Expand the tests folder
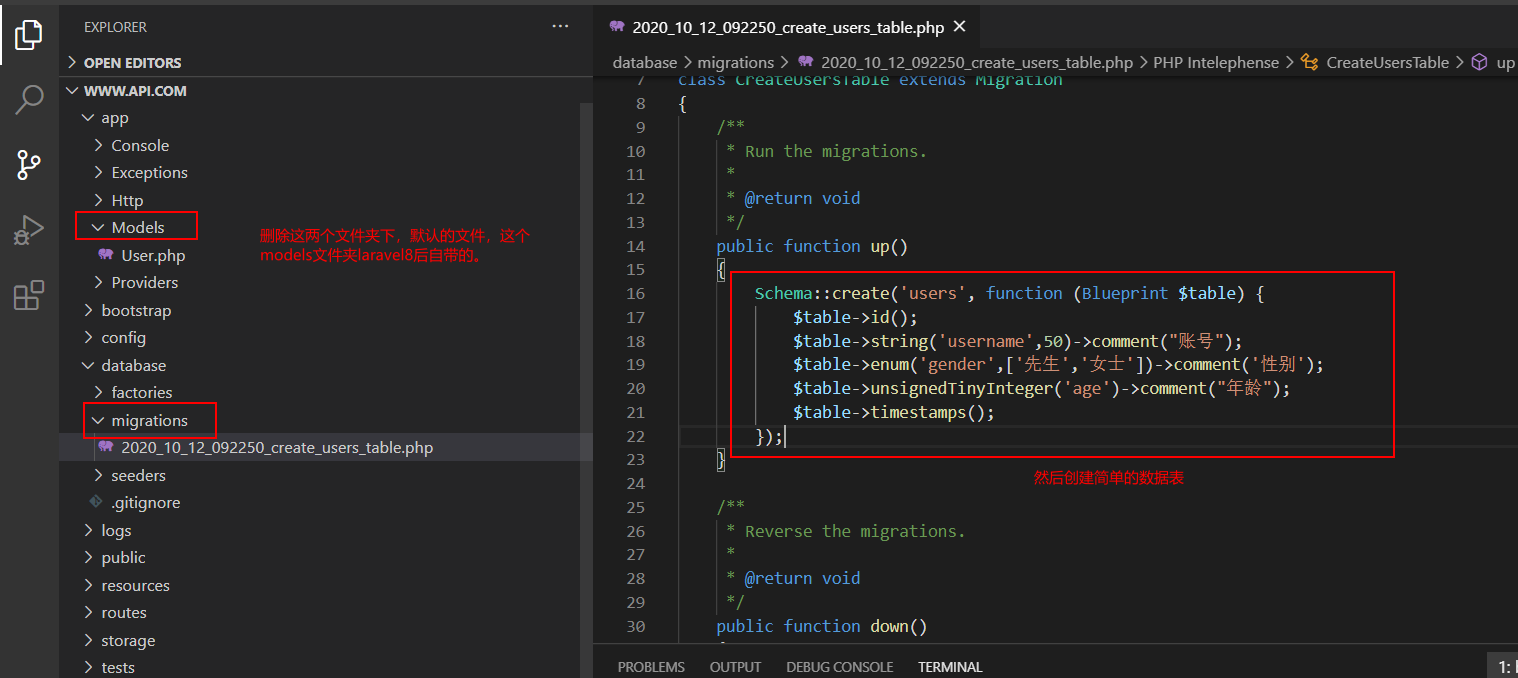The image size is (1518, 678). tap(88, 667)
